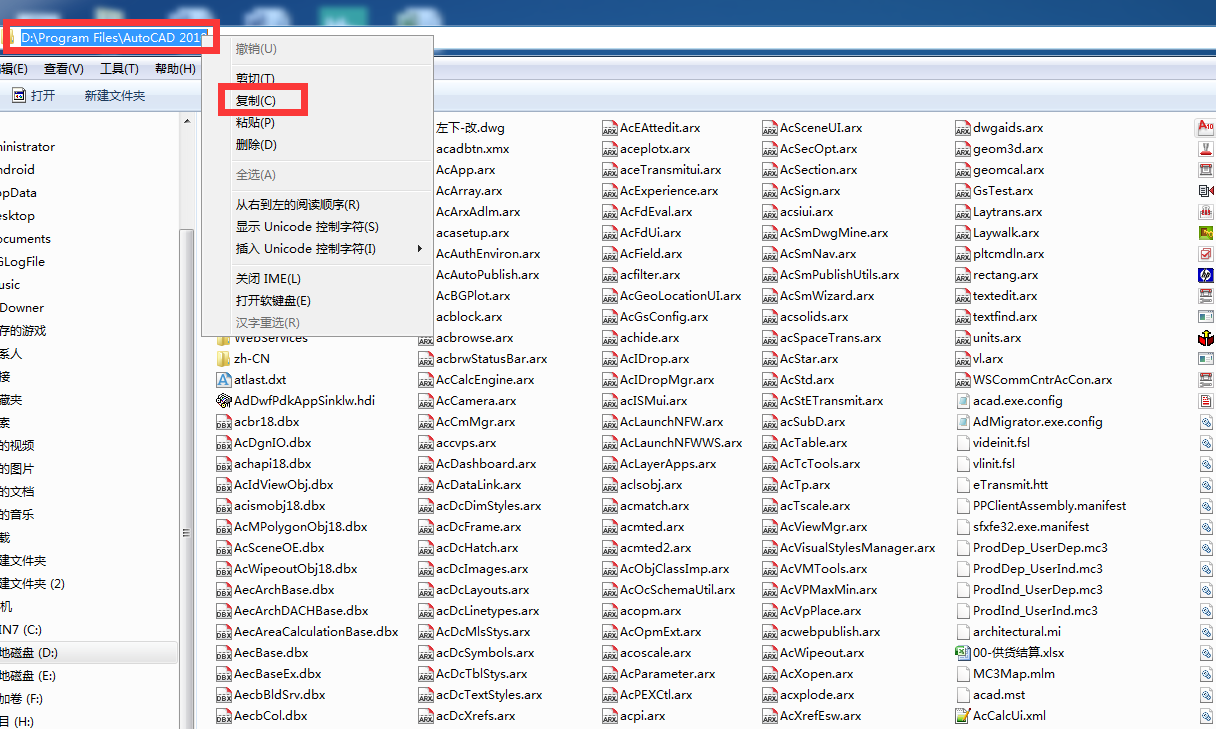Select the (C:) drive in the sidebar
Screen dimensions: 1216x729
click(21, 630)
